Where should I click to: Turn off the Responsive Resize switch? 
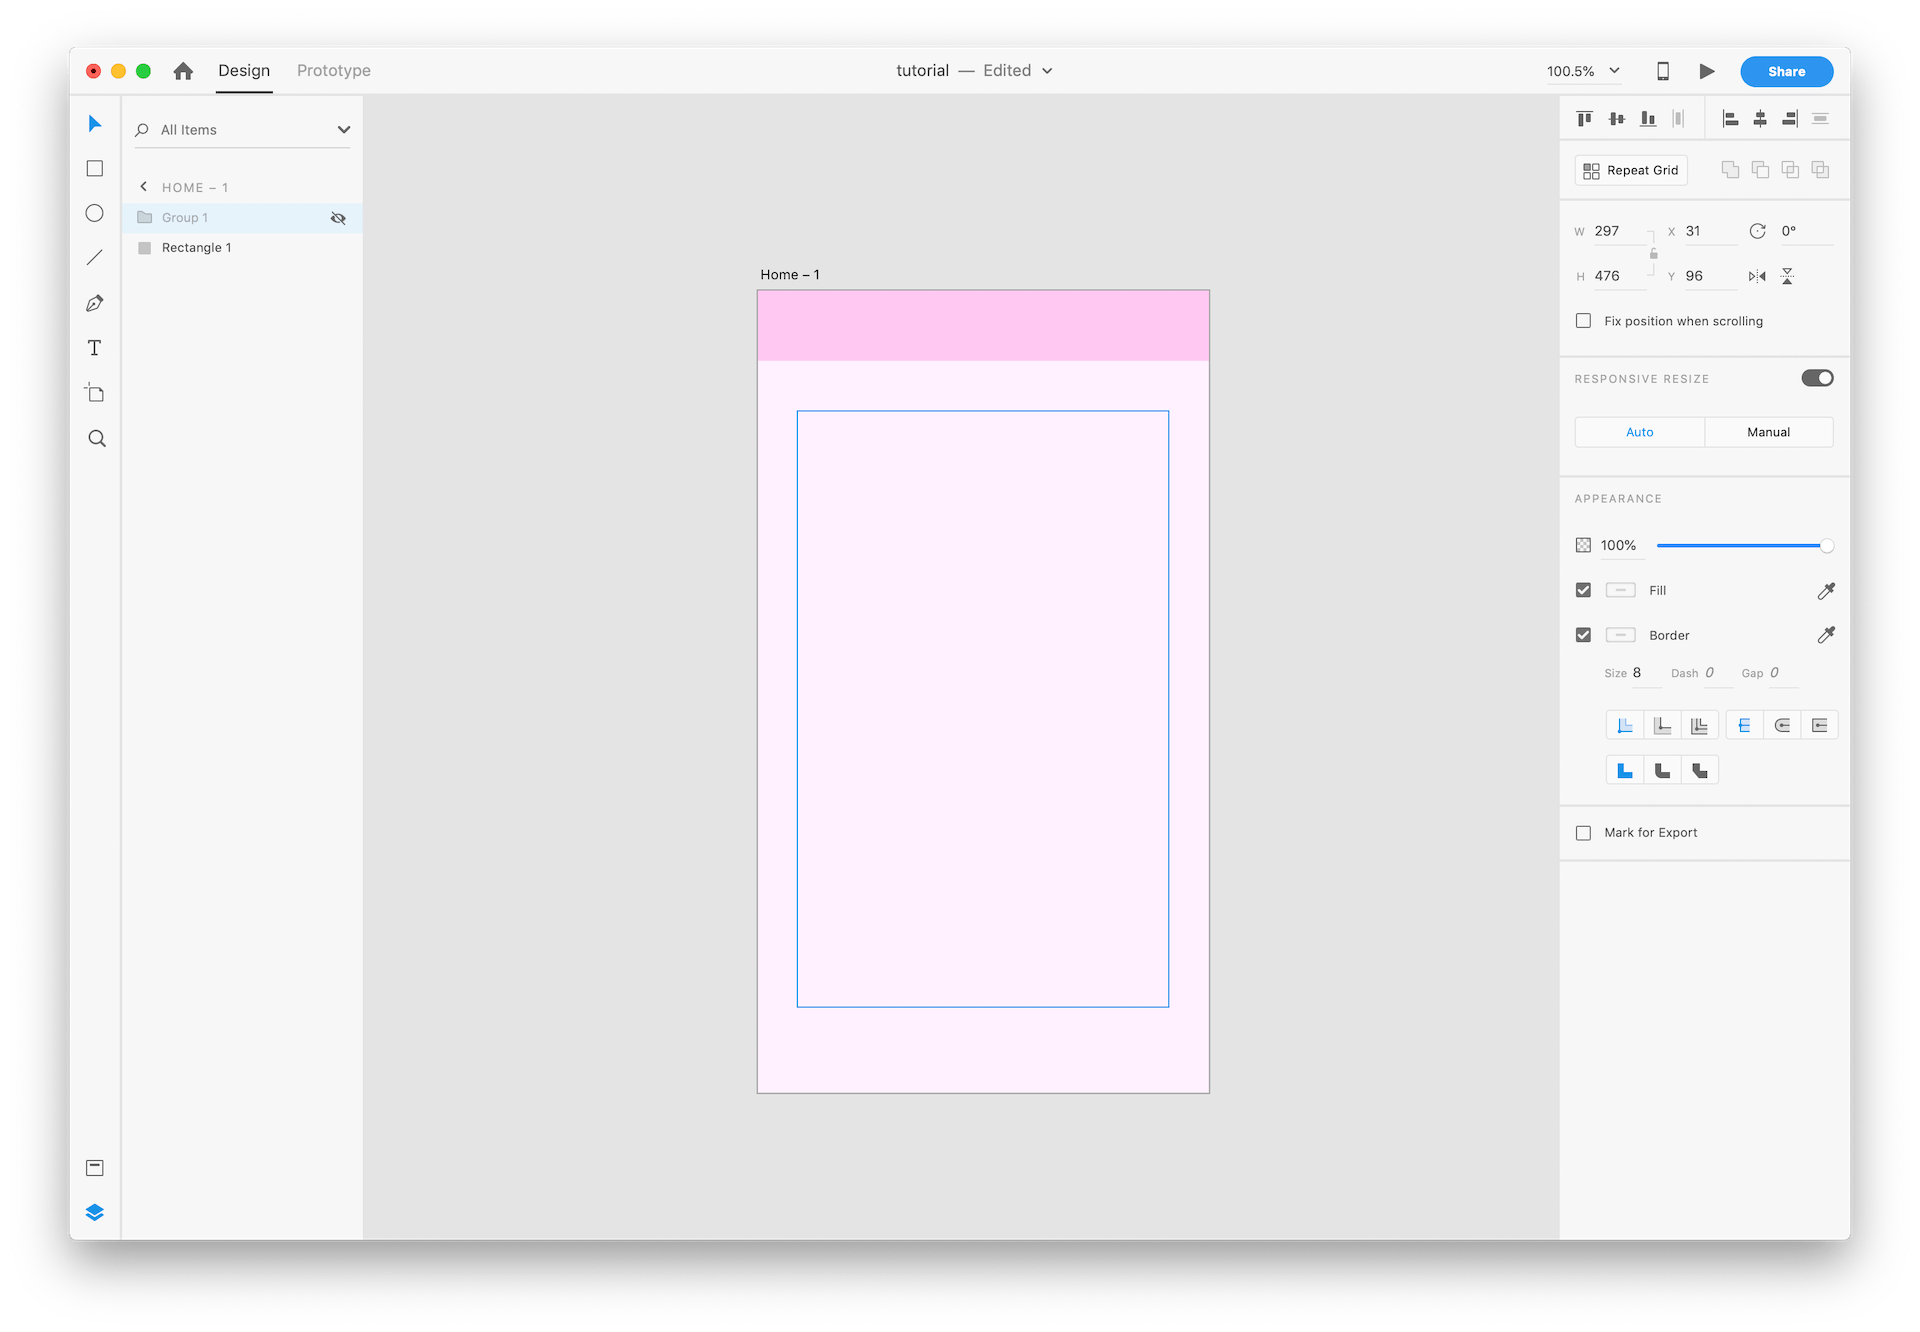point(1817,378)
